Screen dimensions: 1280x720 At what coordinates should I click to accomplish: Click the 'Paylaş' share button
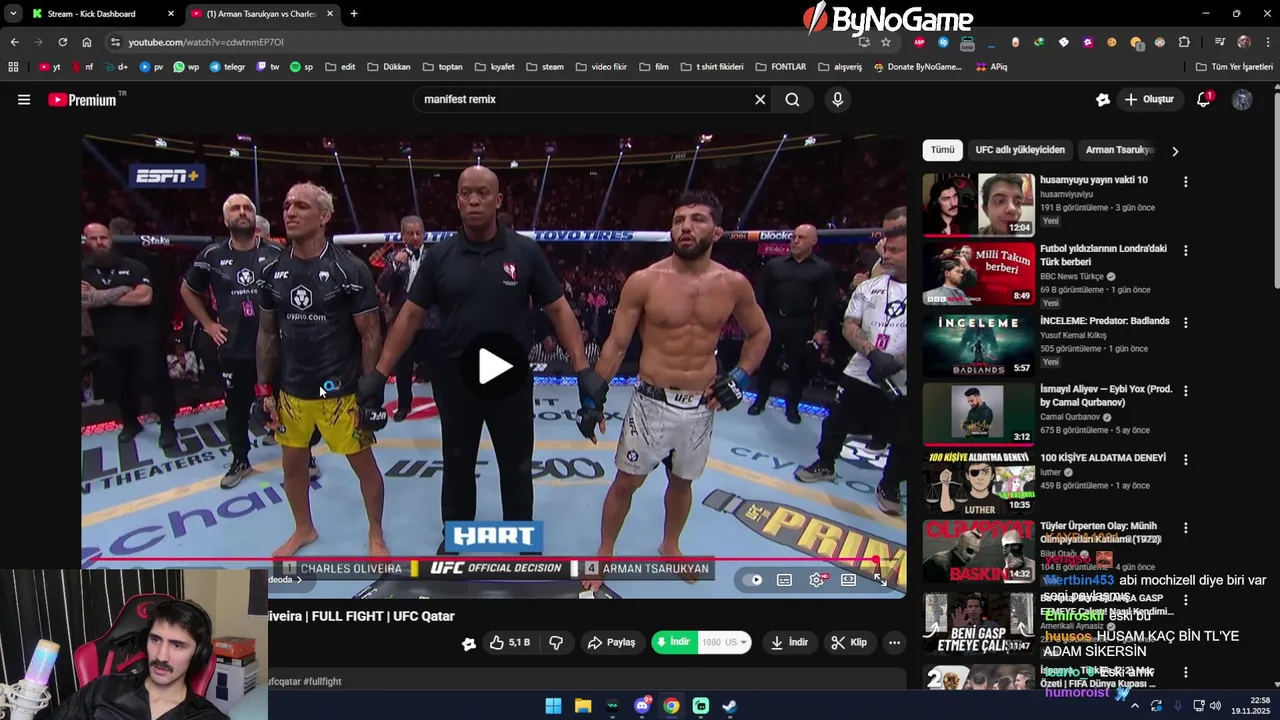(611, 643)
